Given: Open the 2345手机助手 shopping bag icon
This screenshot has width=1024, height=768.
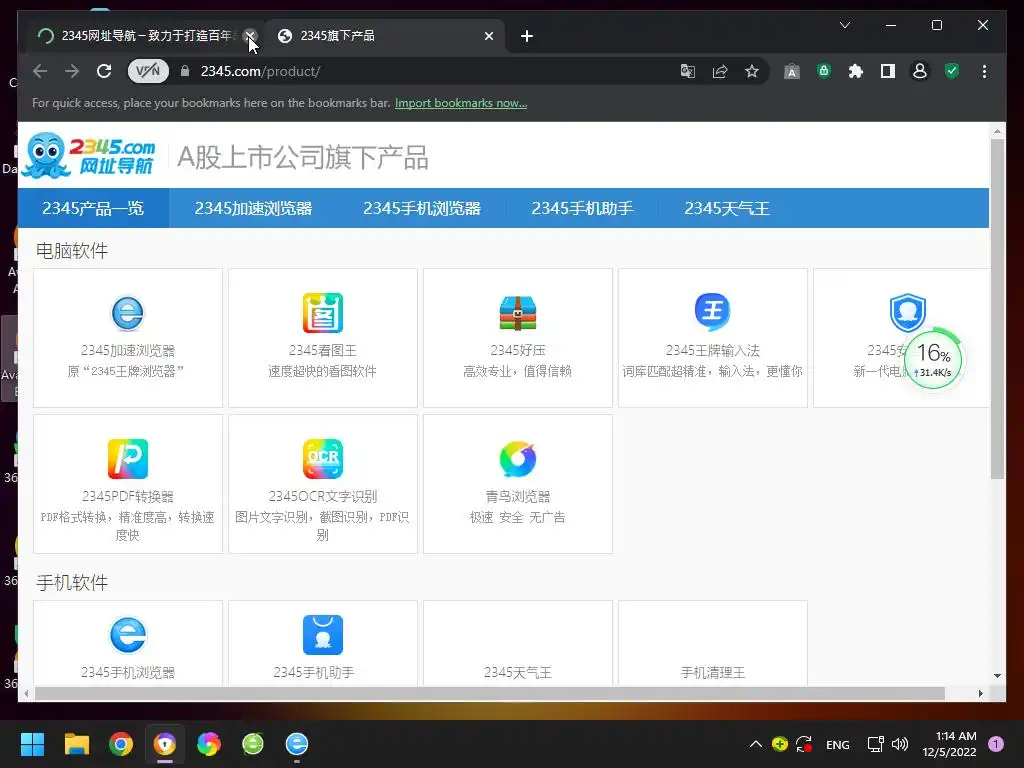Looking at the screenshot, I should (x=323, y=635).
